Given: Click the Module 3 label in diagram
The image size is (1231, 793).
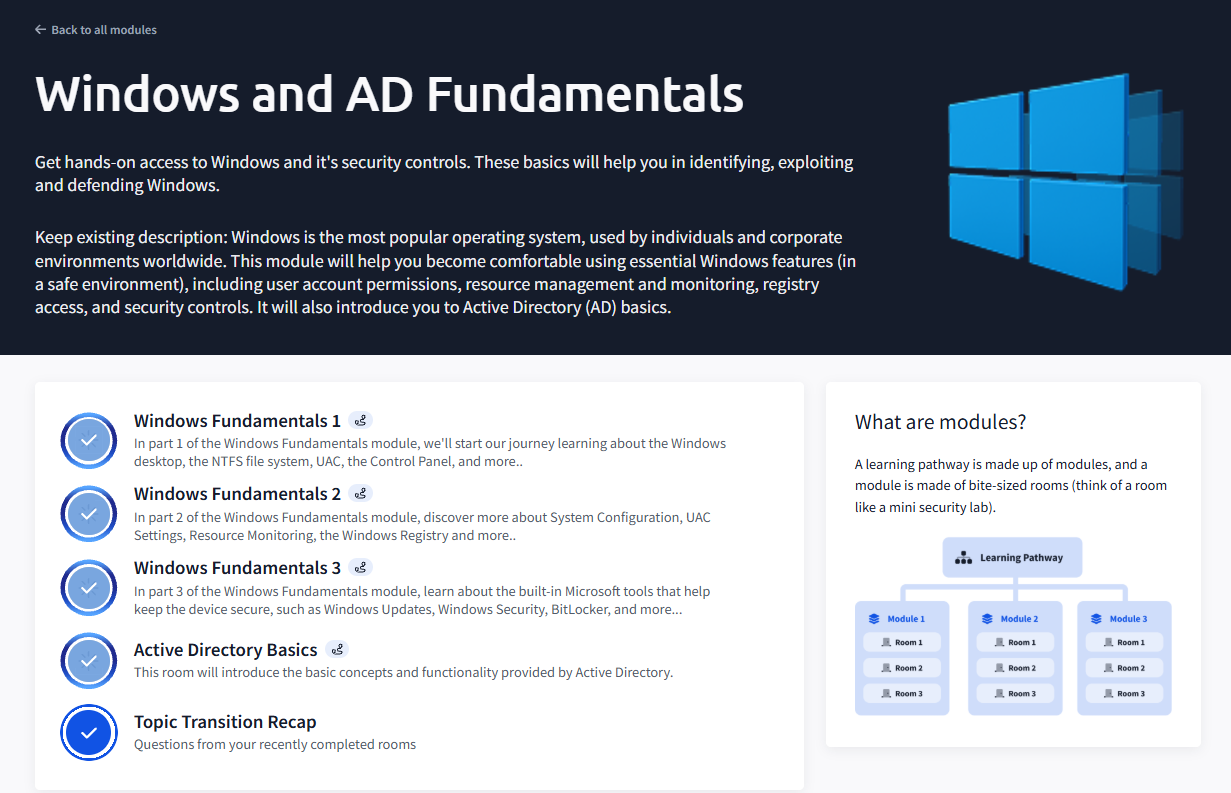Looking at the screenshot, I should tap(1129, 619).
